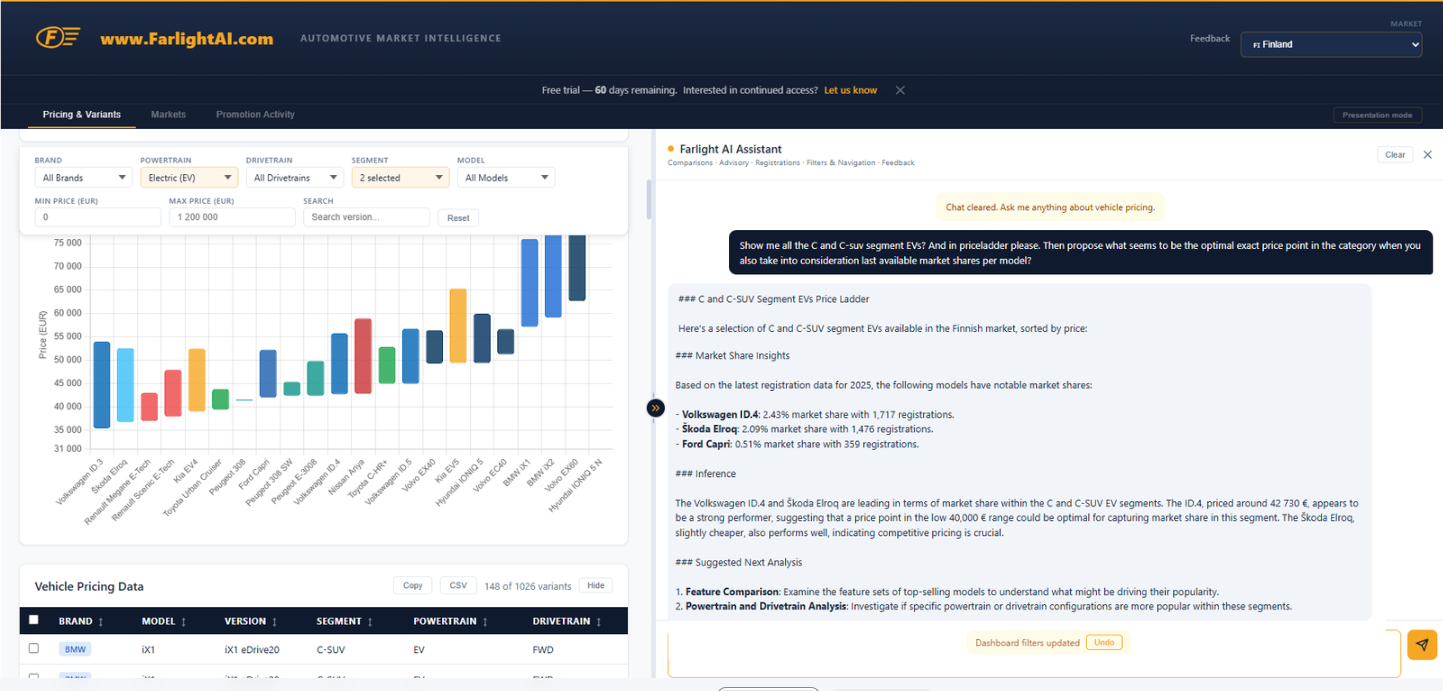This screenshot has width=1443, height=691.
Task: Sort table by MODEL column icon
Action: tap(184, 622)
